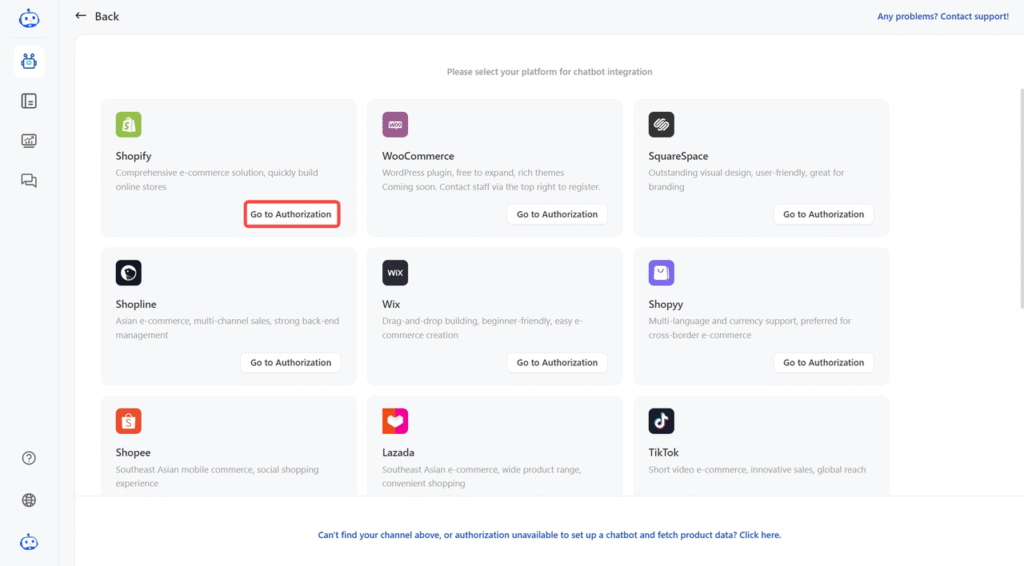Image resolution: width=1024 pixels, height=566 pixels.
Task: Select the Lazada card title
Action: [x=398, y=452]
